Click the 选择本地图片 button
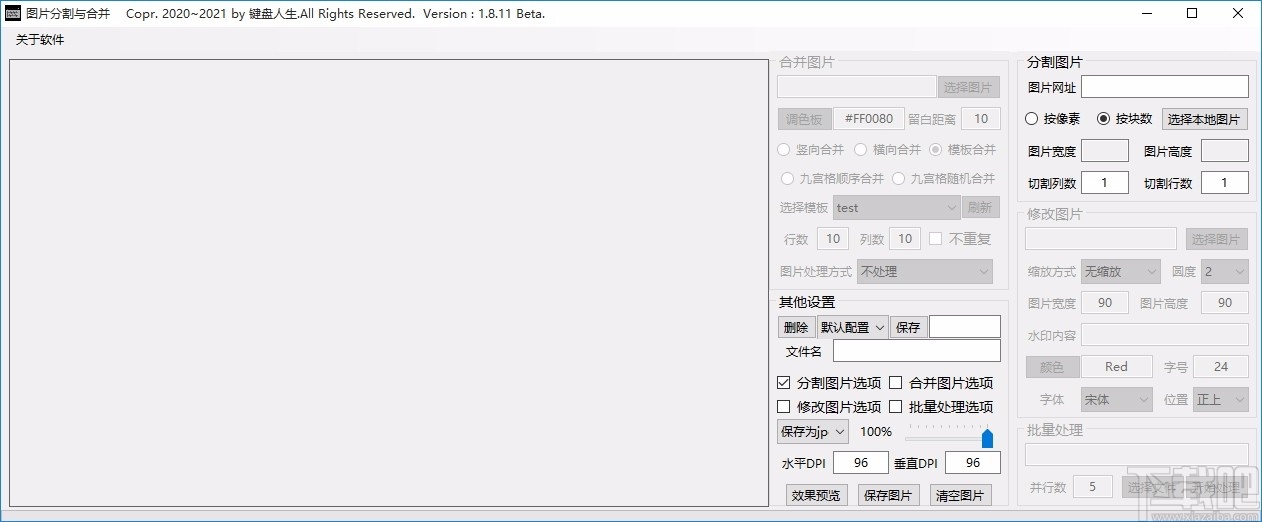 coord(1205,119)
